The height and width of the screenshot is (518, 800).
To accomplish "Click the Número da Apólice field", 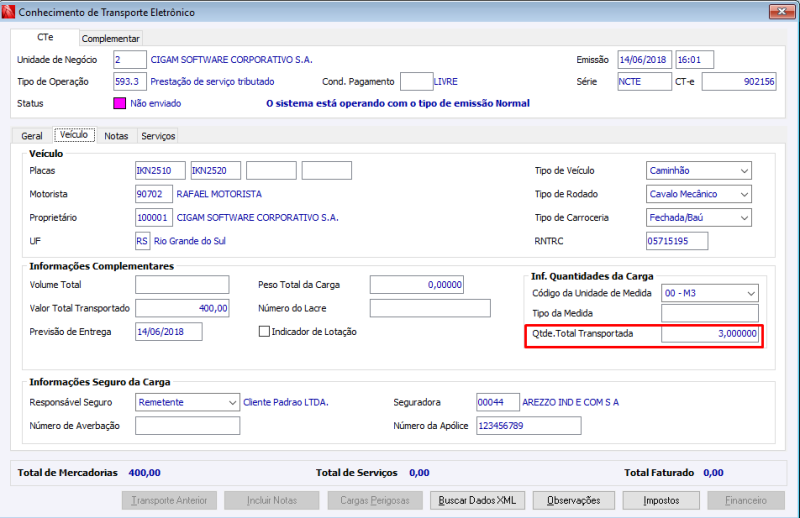I will [x=529, y=426].
